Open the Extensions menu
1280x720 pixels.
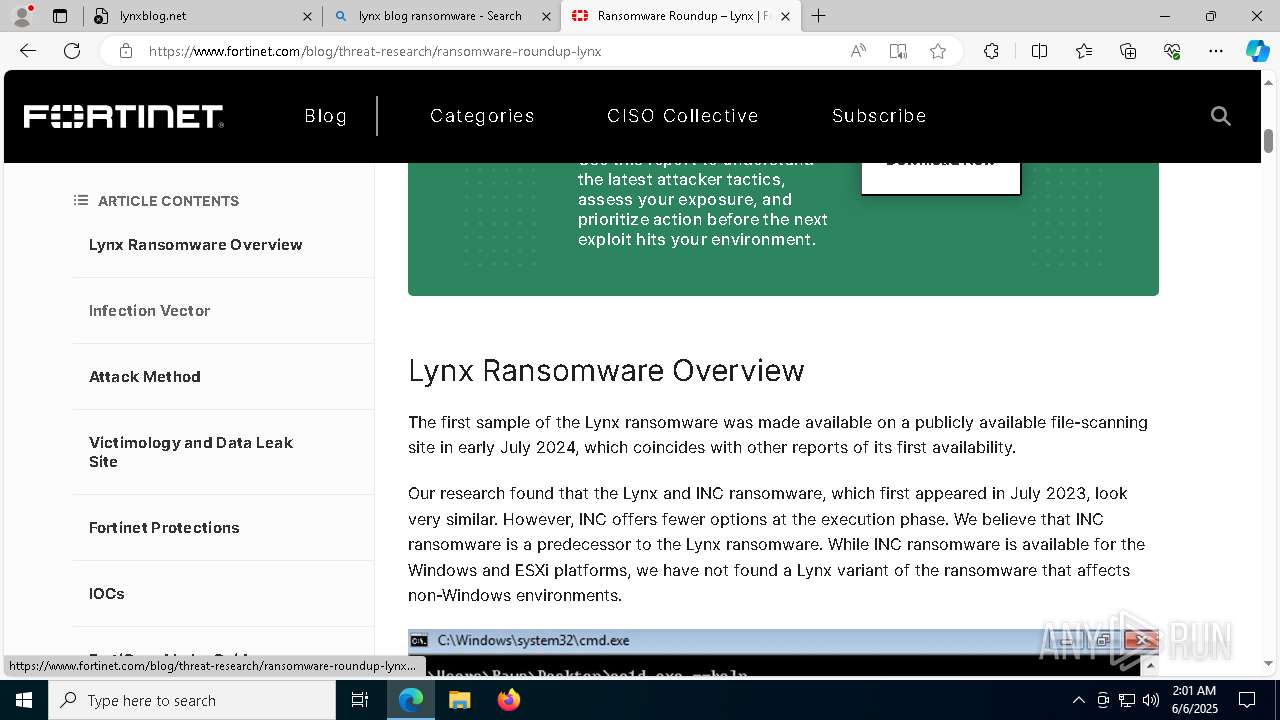coord(991,51)
